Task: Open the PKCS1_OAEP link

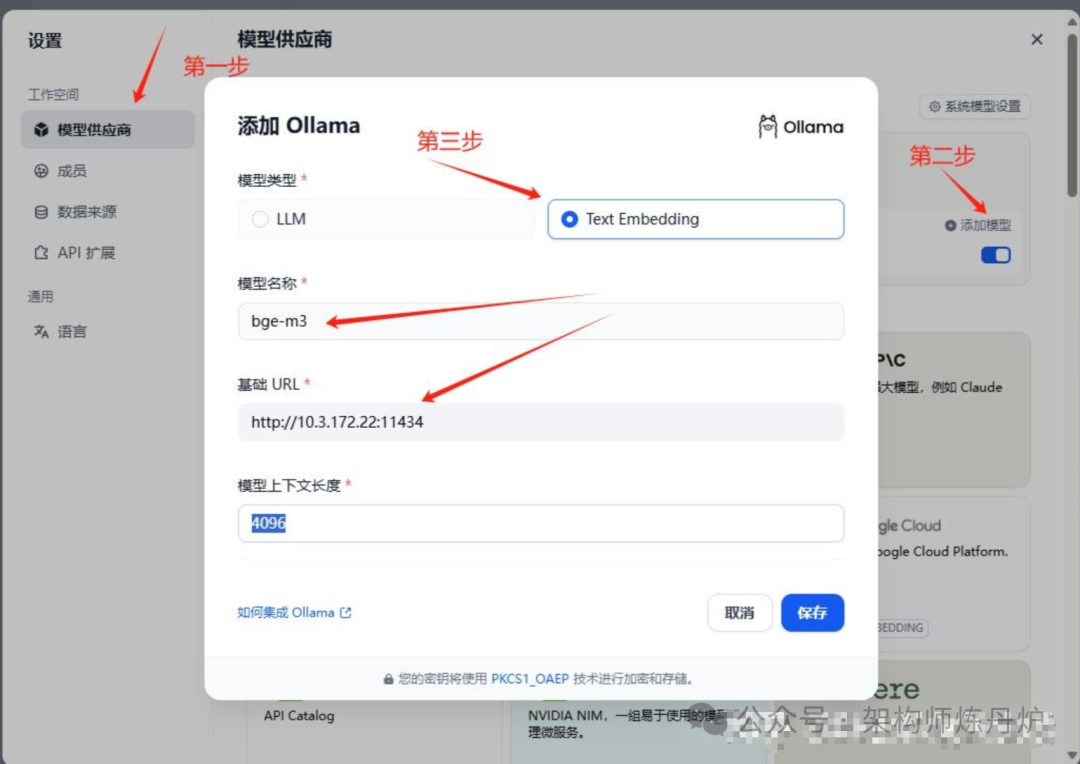Action: coord(530,679)
